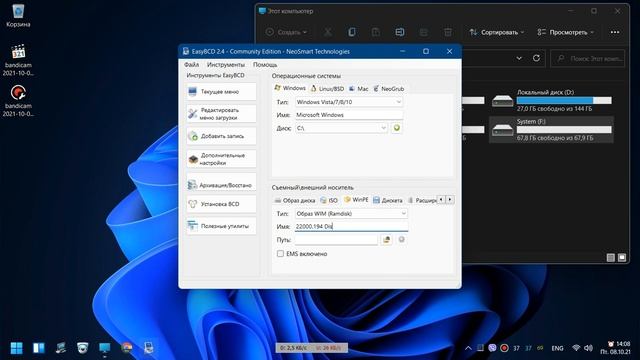Select the first bandicam video file with the clapperboard icon
This screenshot has height=360, width=640.
(18, 60)
